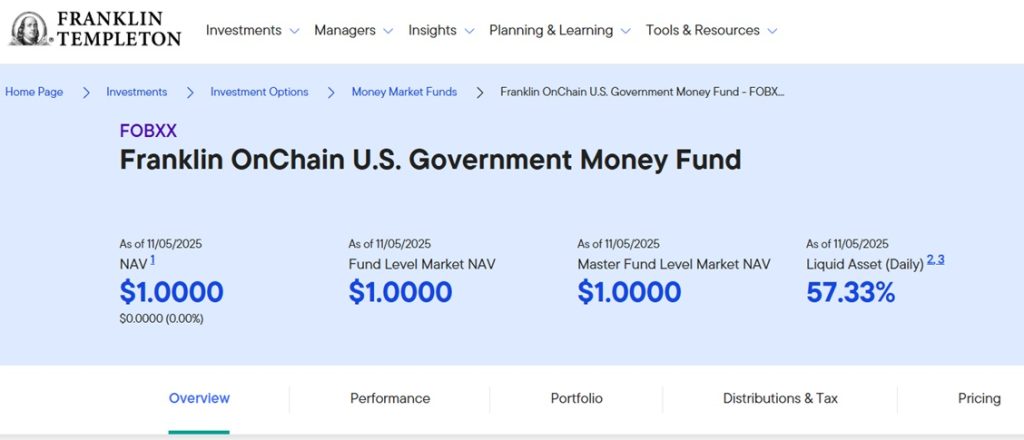Switch to the Pricing tab
The width and height of the screenshot is (1024, 440).
(979, 398)
